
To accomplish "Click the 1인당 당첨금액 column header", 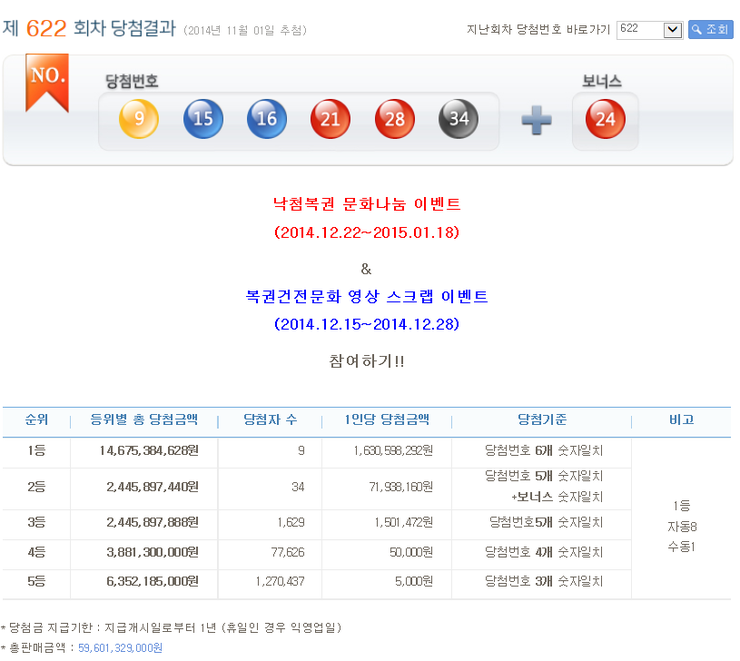I will tap(387, 419).
